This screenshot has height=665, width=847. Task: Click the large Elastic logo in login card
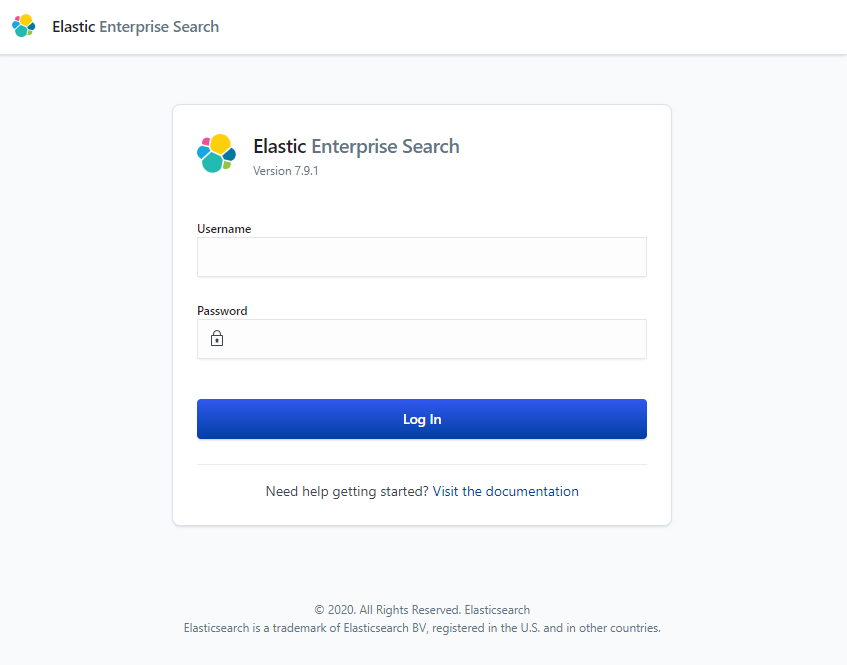[216, 153]
